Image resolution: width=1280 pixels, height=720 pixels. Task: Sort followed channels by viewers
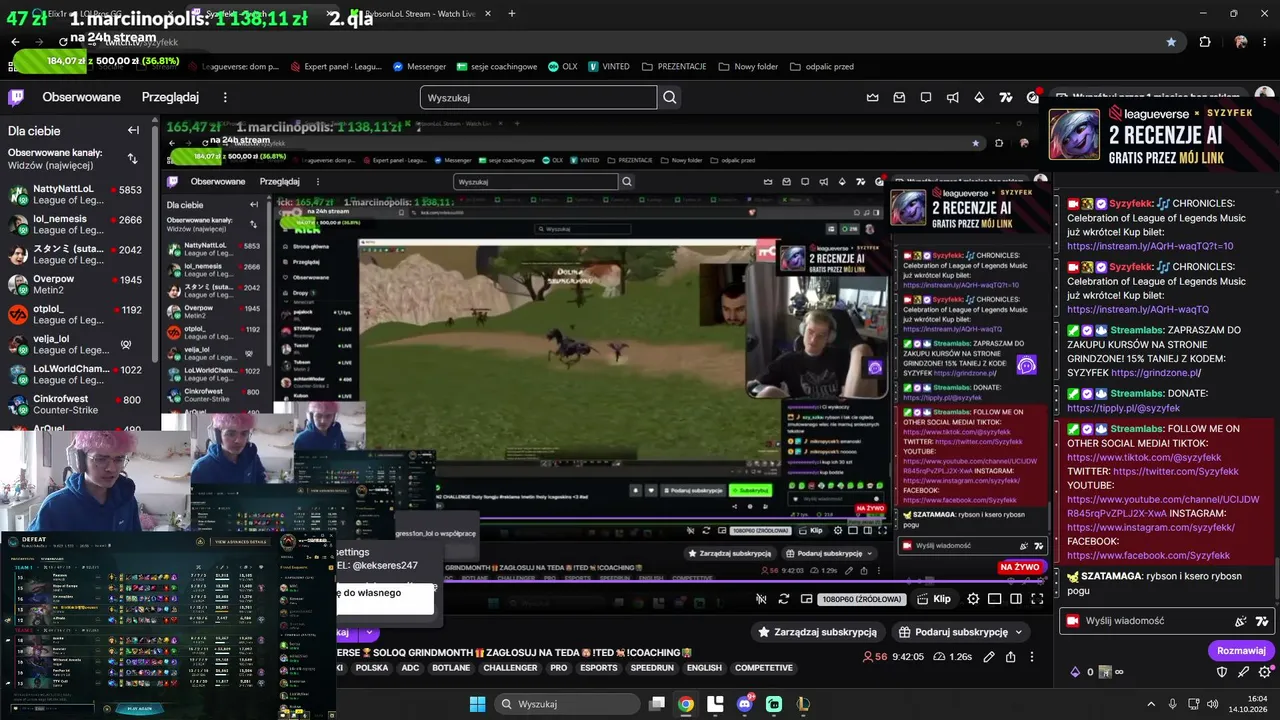(x=133, y=158)
